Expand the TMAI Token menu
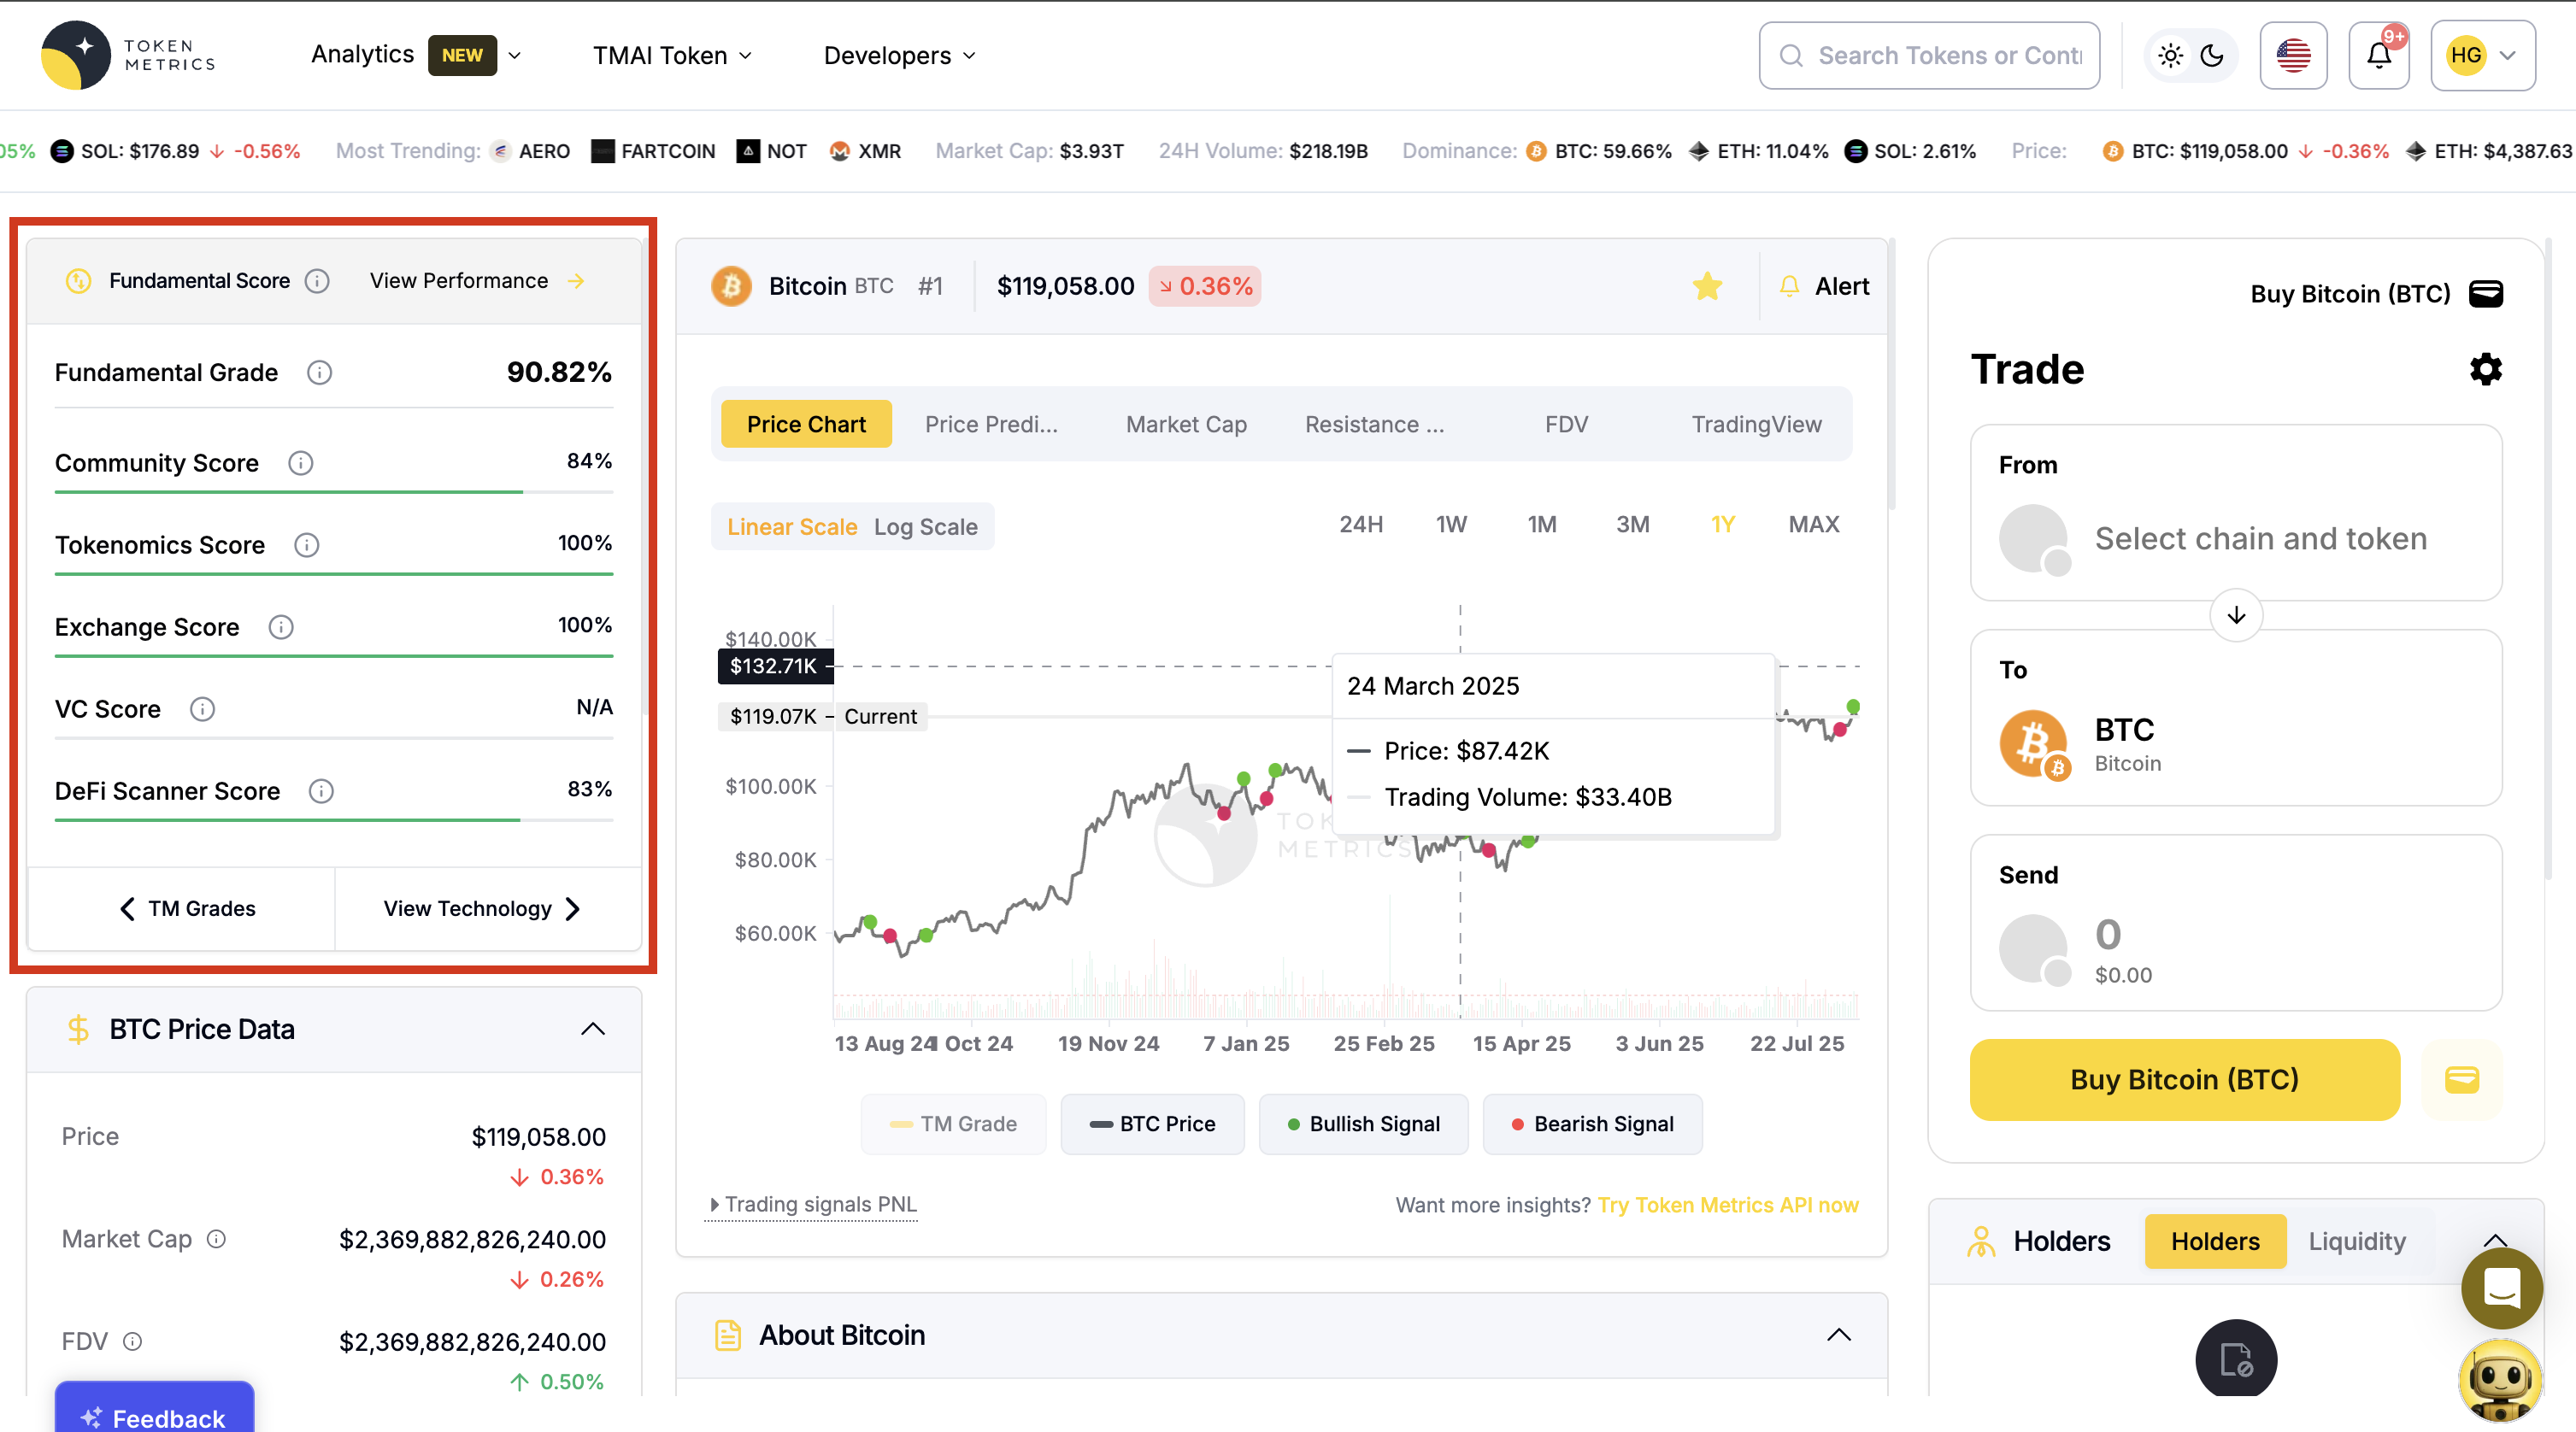The image size is (2576, 1432). (672, 55)
